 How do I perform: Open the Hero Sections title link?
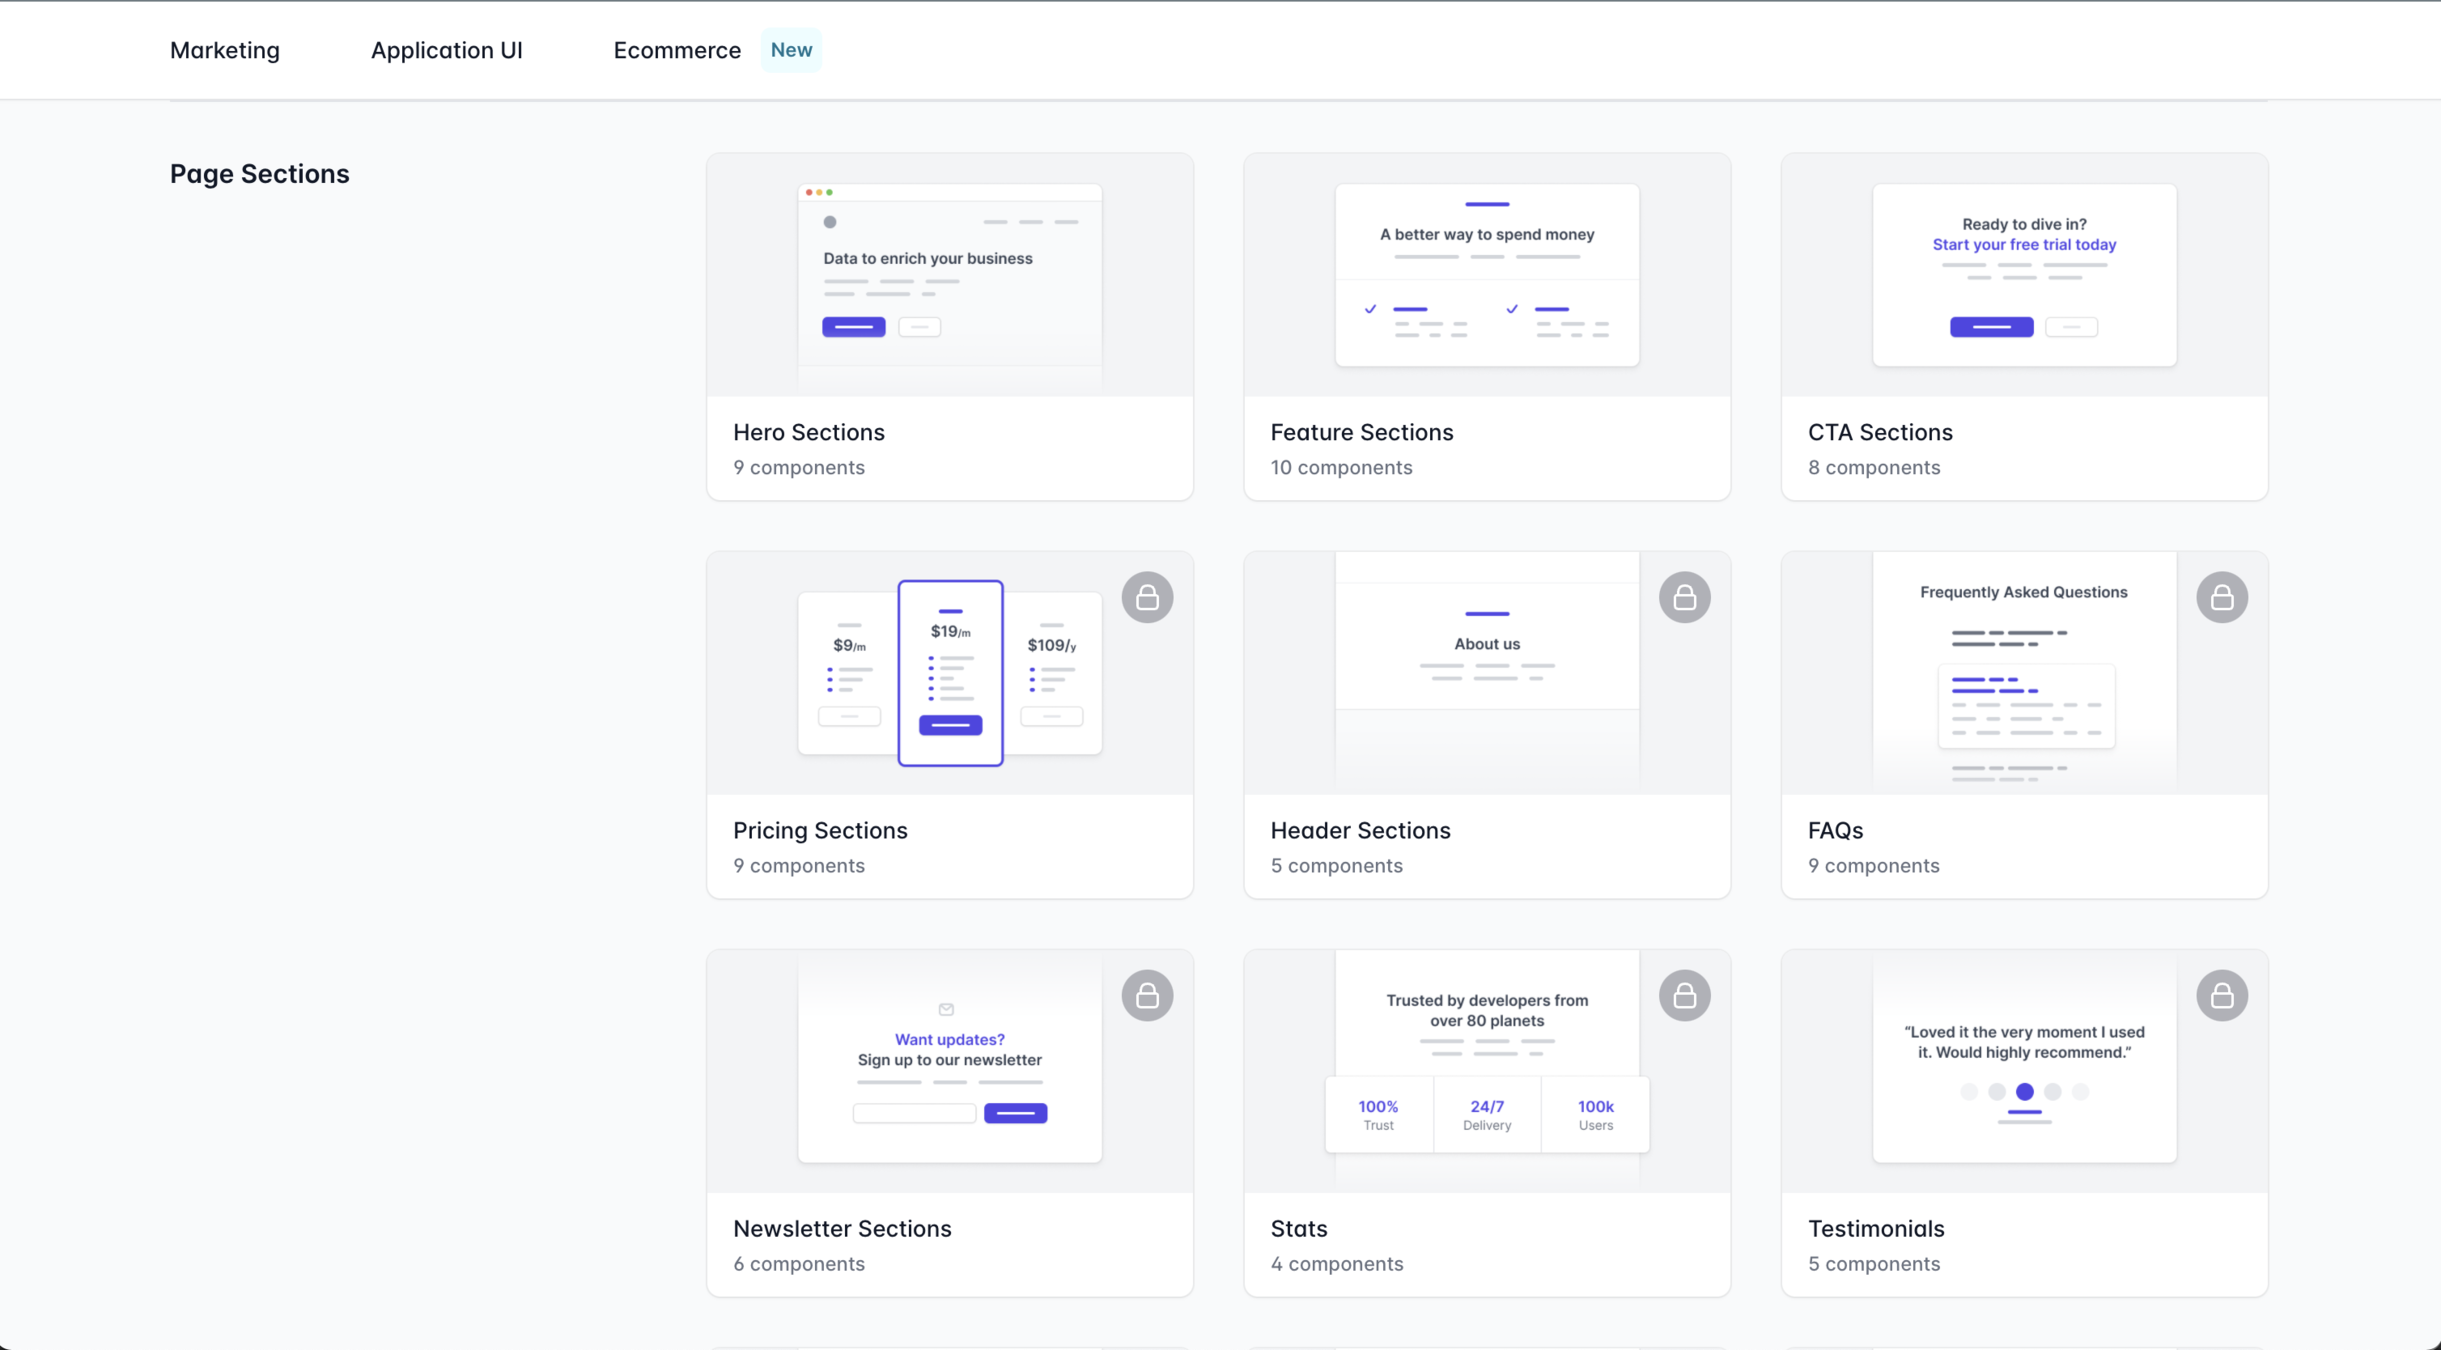point(808,432)
